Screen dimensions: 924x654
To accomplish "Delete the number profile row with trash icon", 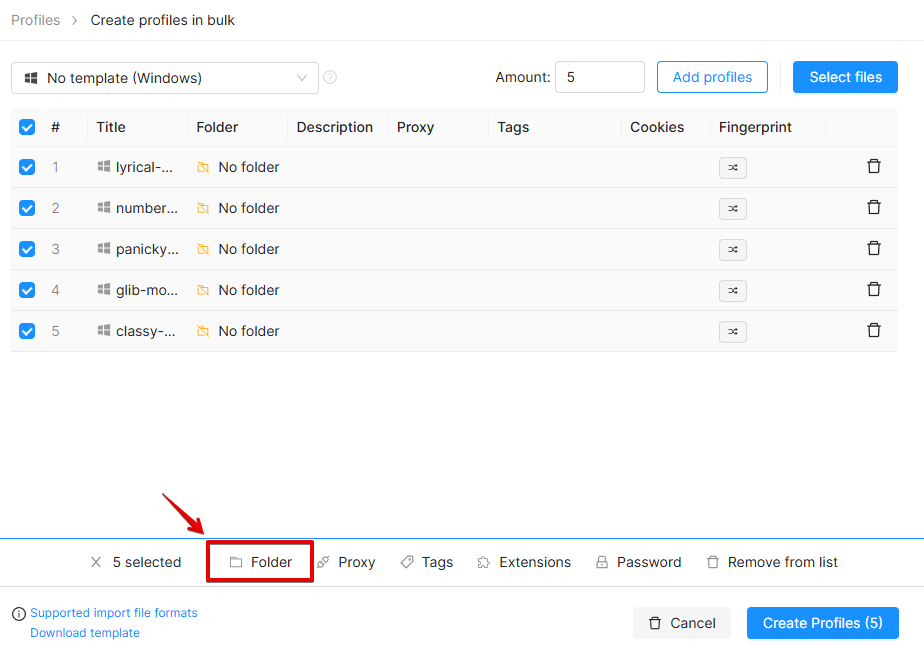I will 874,207.
